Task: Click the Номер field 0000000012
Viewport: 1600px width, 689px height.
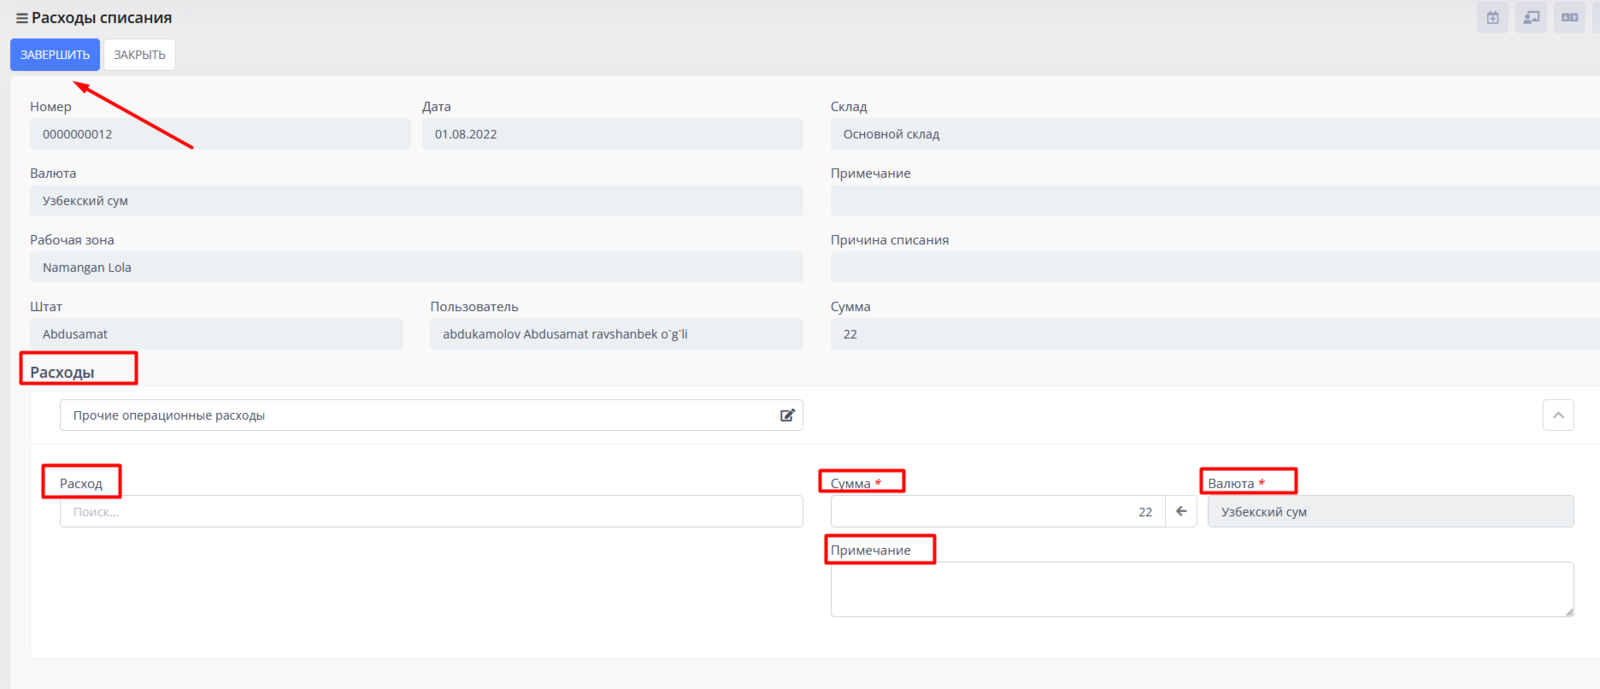Action: pyautogui.click(x=220, y=134)
